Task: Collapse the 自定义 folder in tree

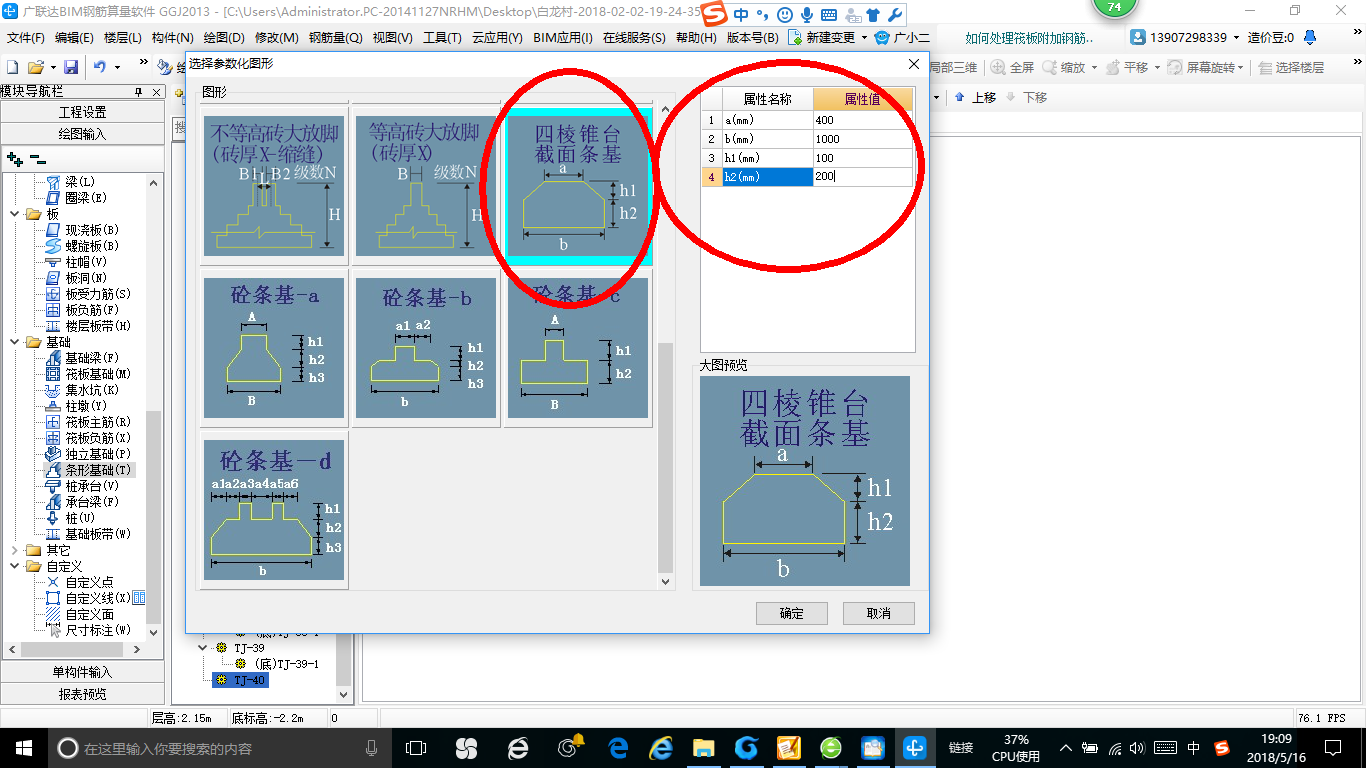Action: click(14, 566)
